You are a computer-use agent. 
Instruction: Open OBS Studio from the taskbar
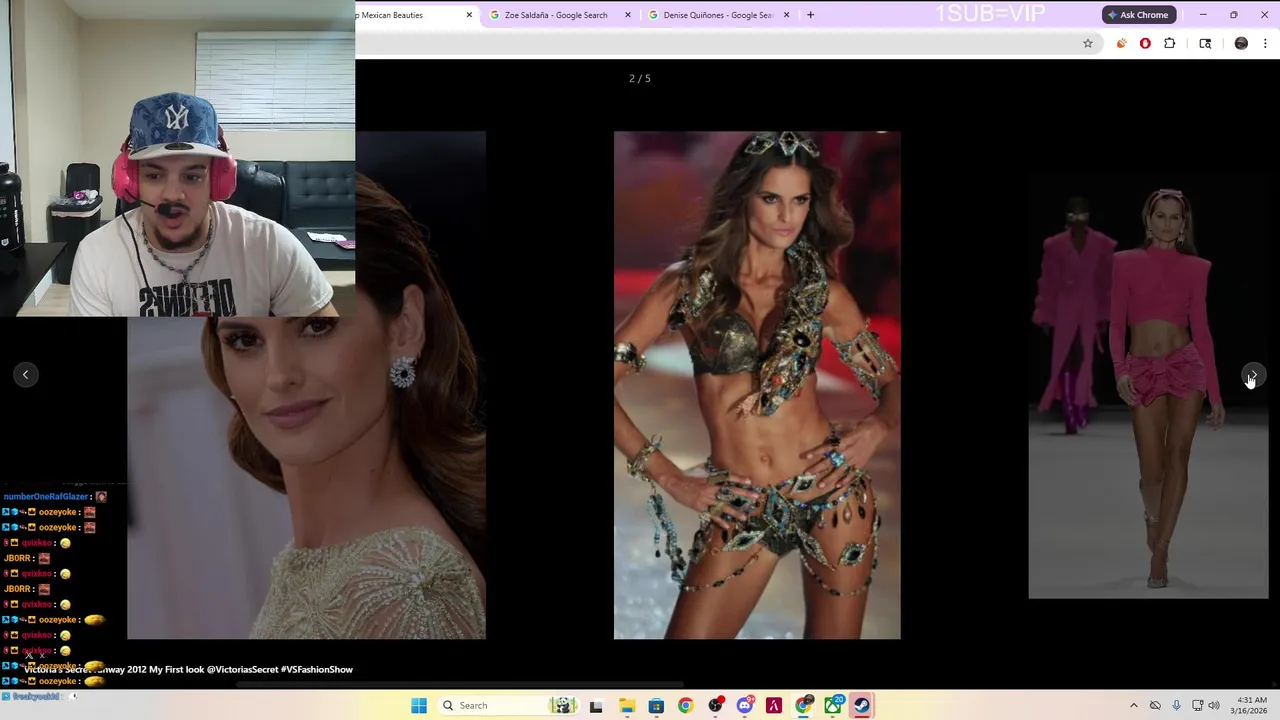(715, 706)
